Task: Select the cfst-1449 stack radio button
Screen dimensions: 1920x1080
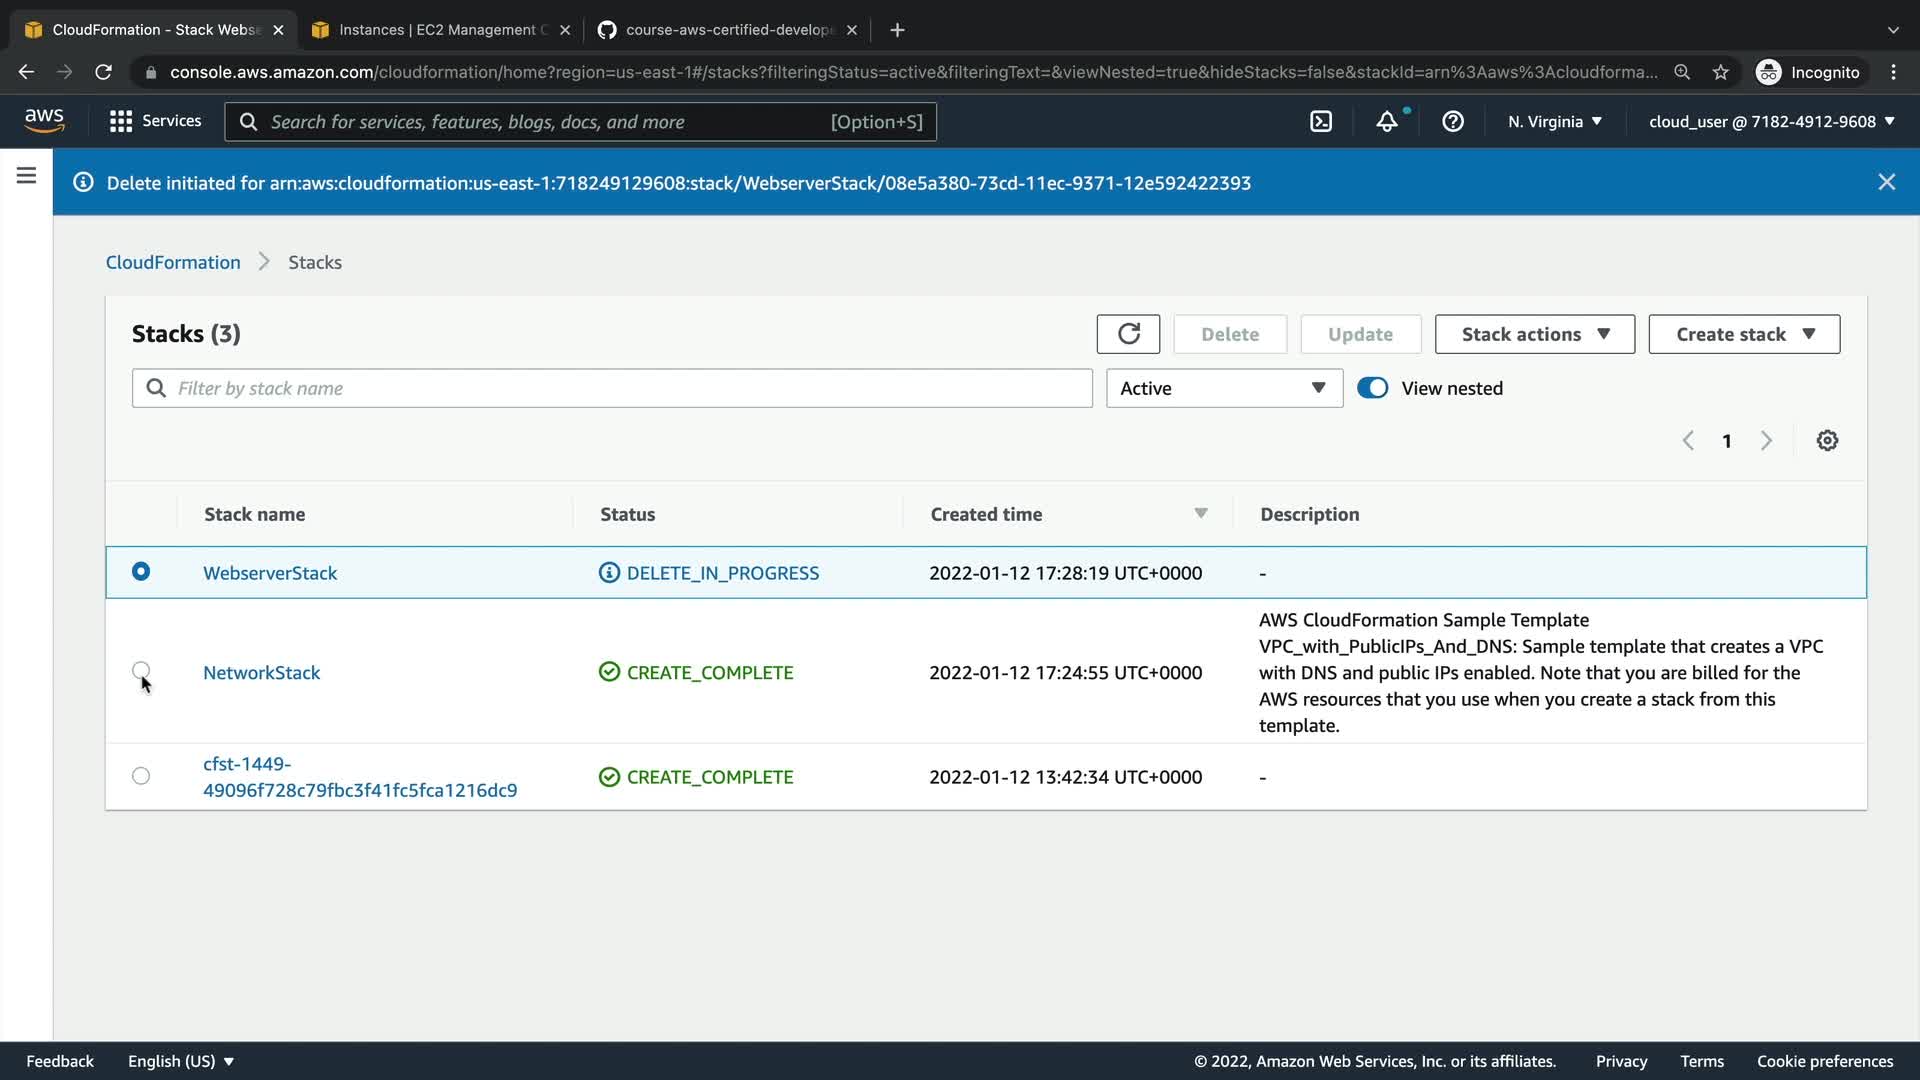Action: coord(141,776)
